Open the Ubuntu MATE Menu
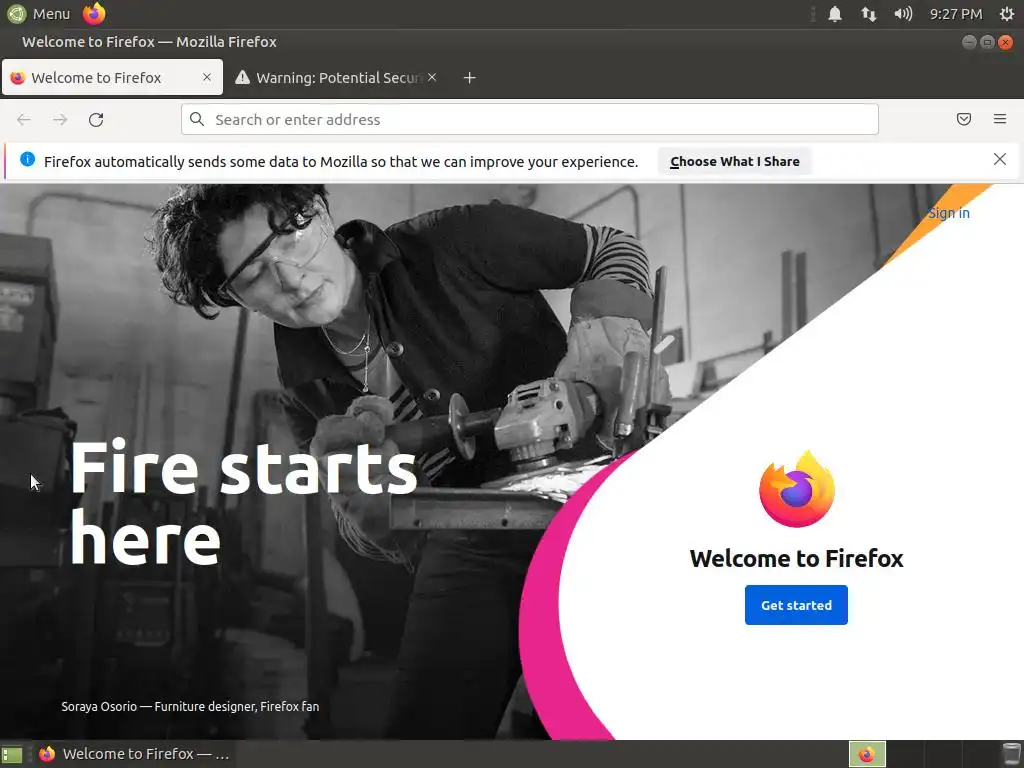The height and width of the screenshot is (768, 1024). (39, 14)
